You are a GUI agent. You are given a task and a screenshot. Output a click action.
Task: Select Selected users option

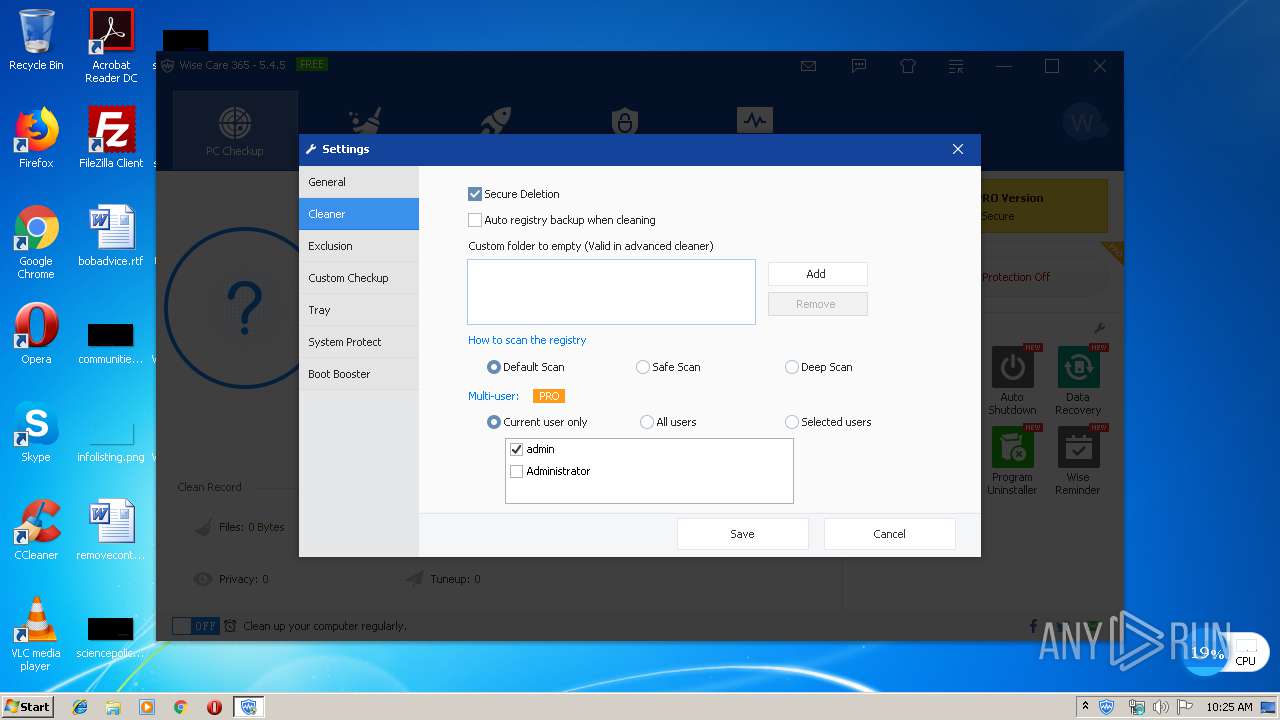click(x=792, y=422)
